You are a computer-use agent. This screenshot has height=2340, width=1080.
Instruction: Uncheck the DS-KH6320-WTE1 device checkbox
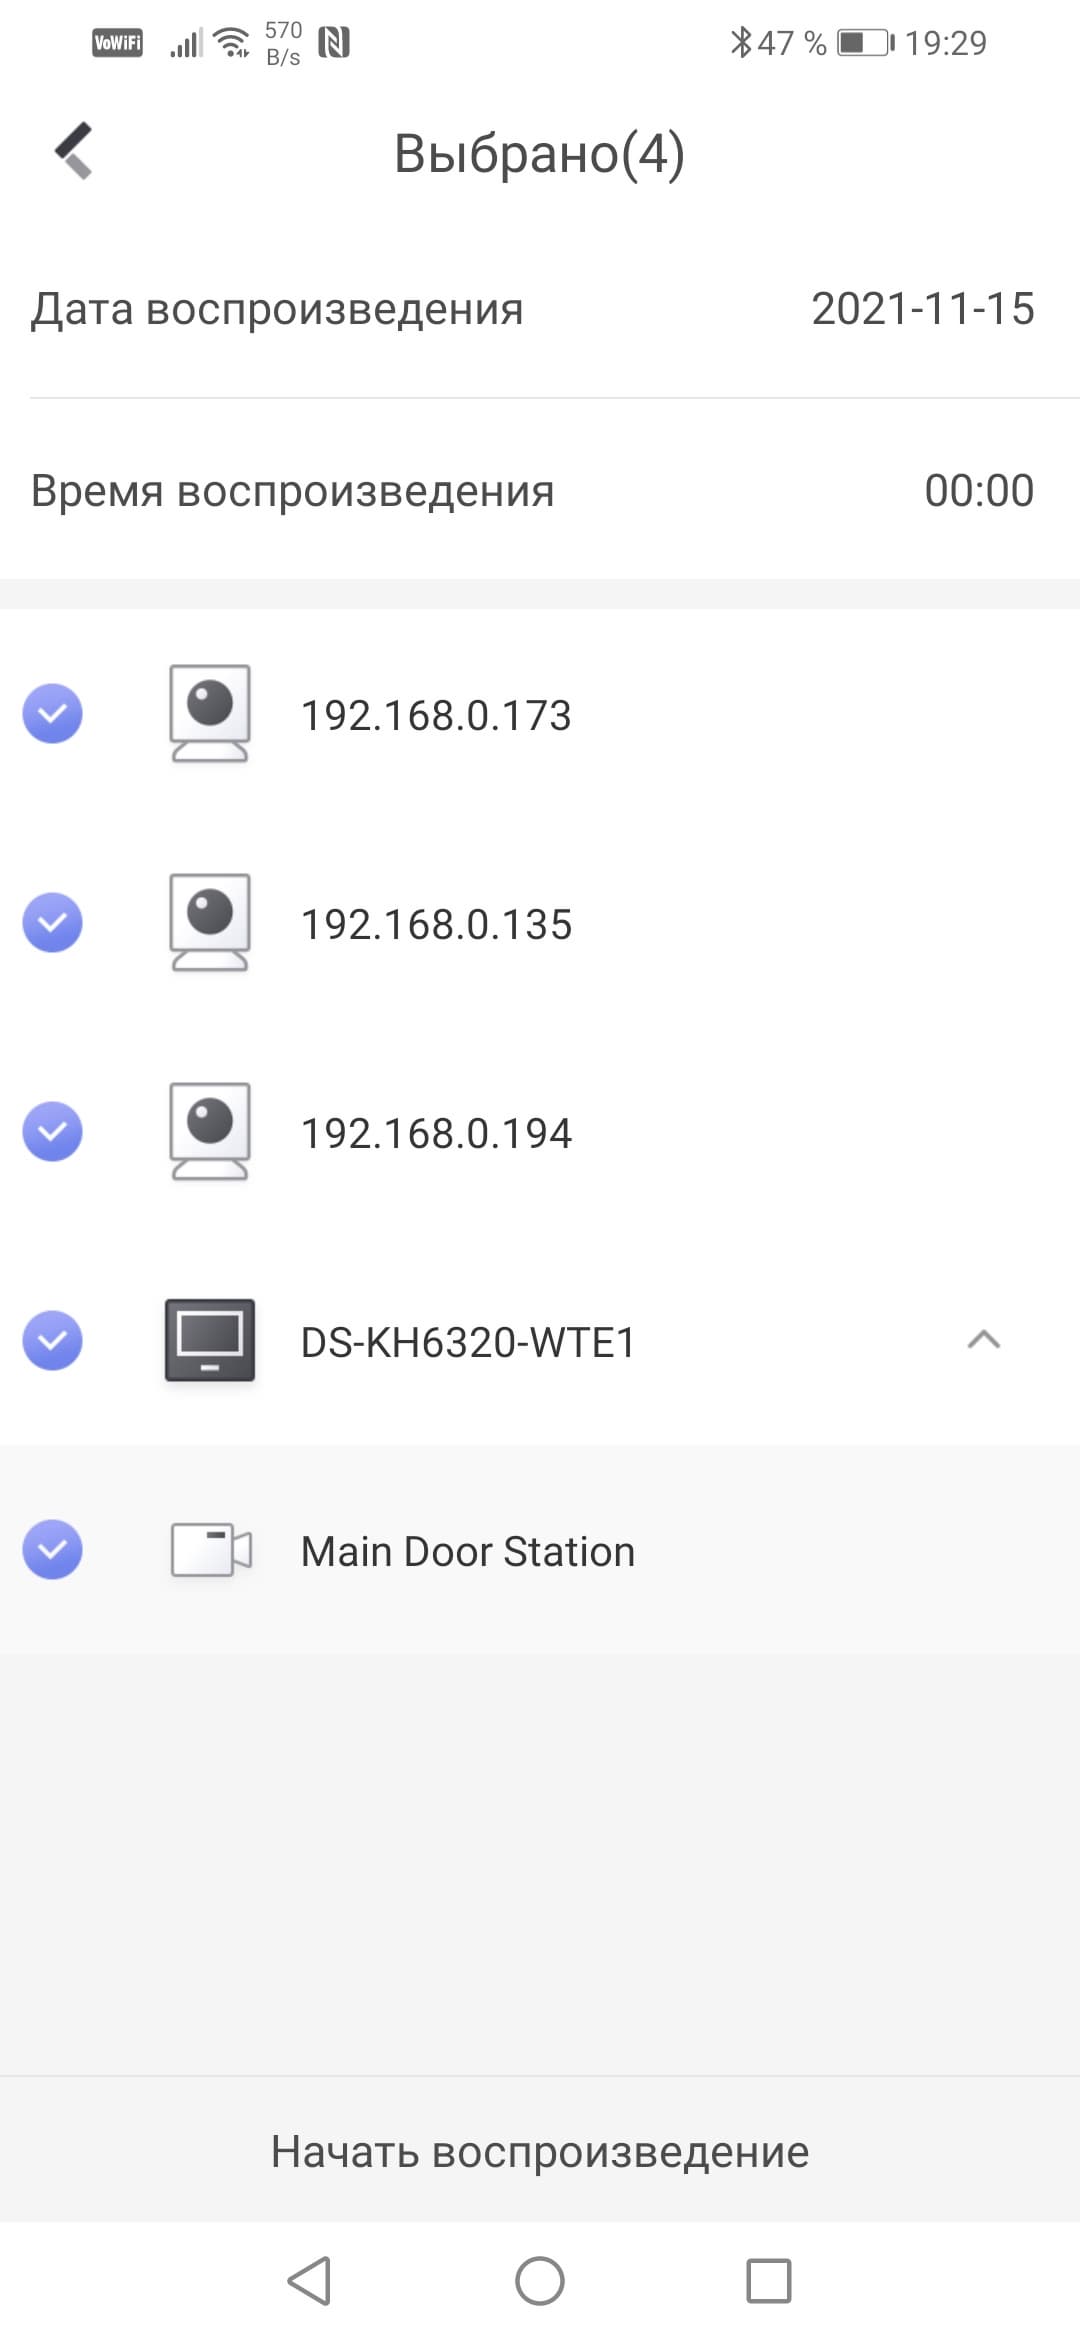click(52, 1341)
